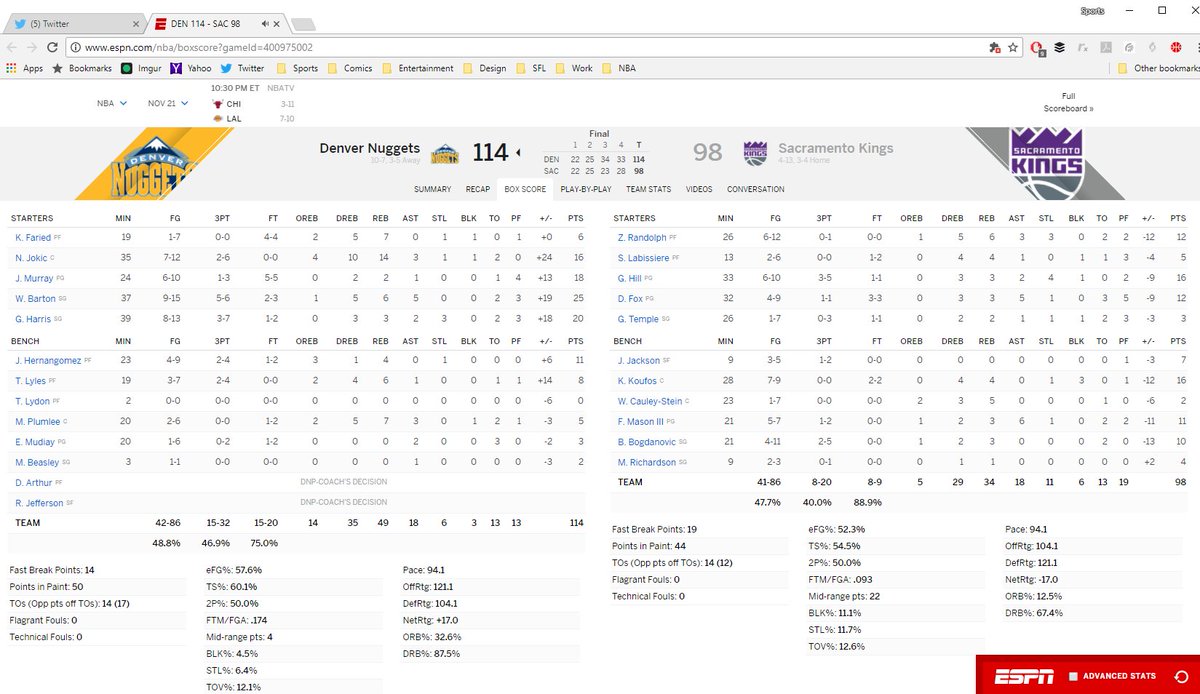Open N. Jokic player page
Viewport: 1200px width, 694px height.
(31, 258)
